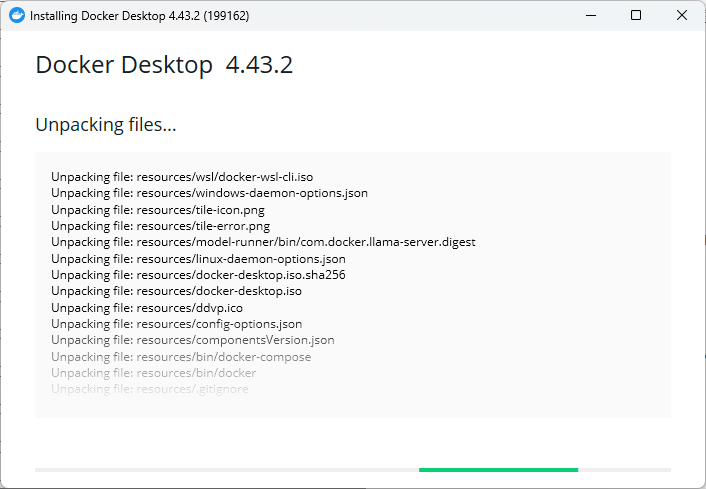This screenshot has height=489, width=706.
Task: Click the Docker whale icon in title bar
Action: pos(17,16)
